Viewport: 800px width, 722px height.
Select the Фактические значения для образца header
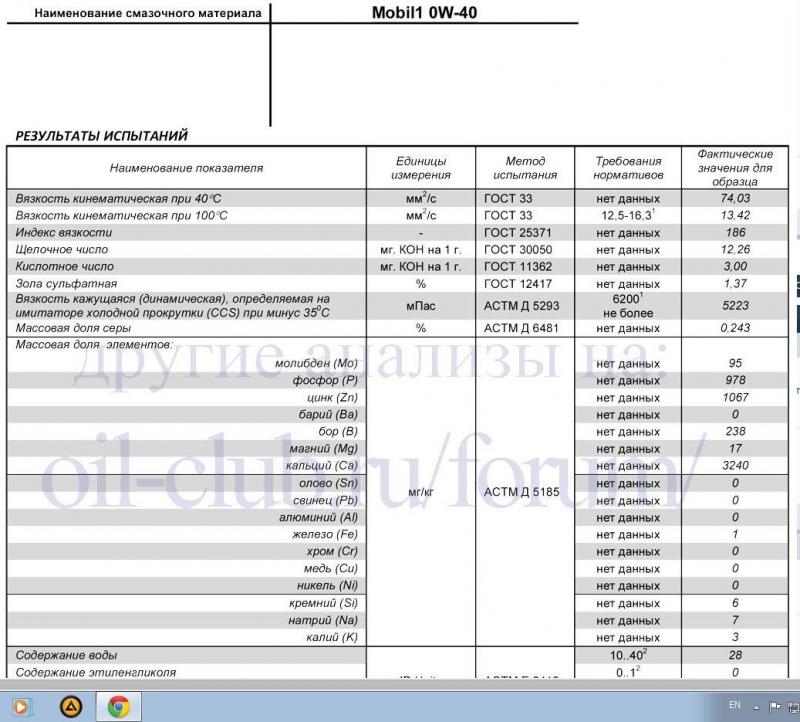pyautogui.click(x=734, y=168)
